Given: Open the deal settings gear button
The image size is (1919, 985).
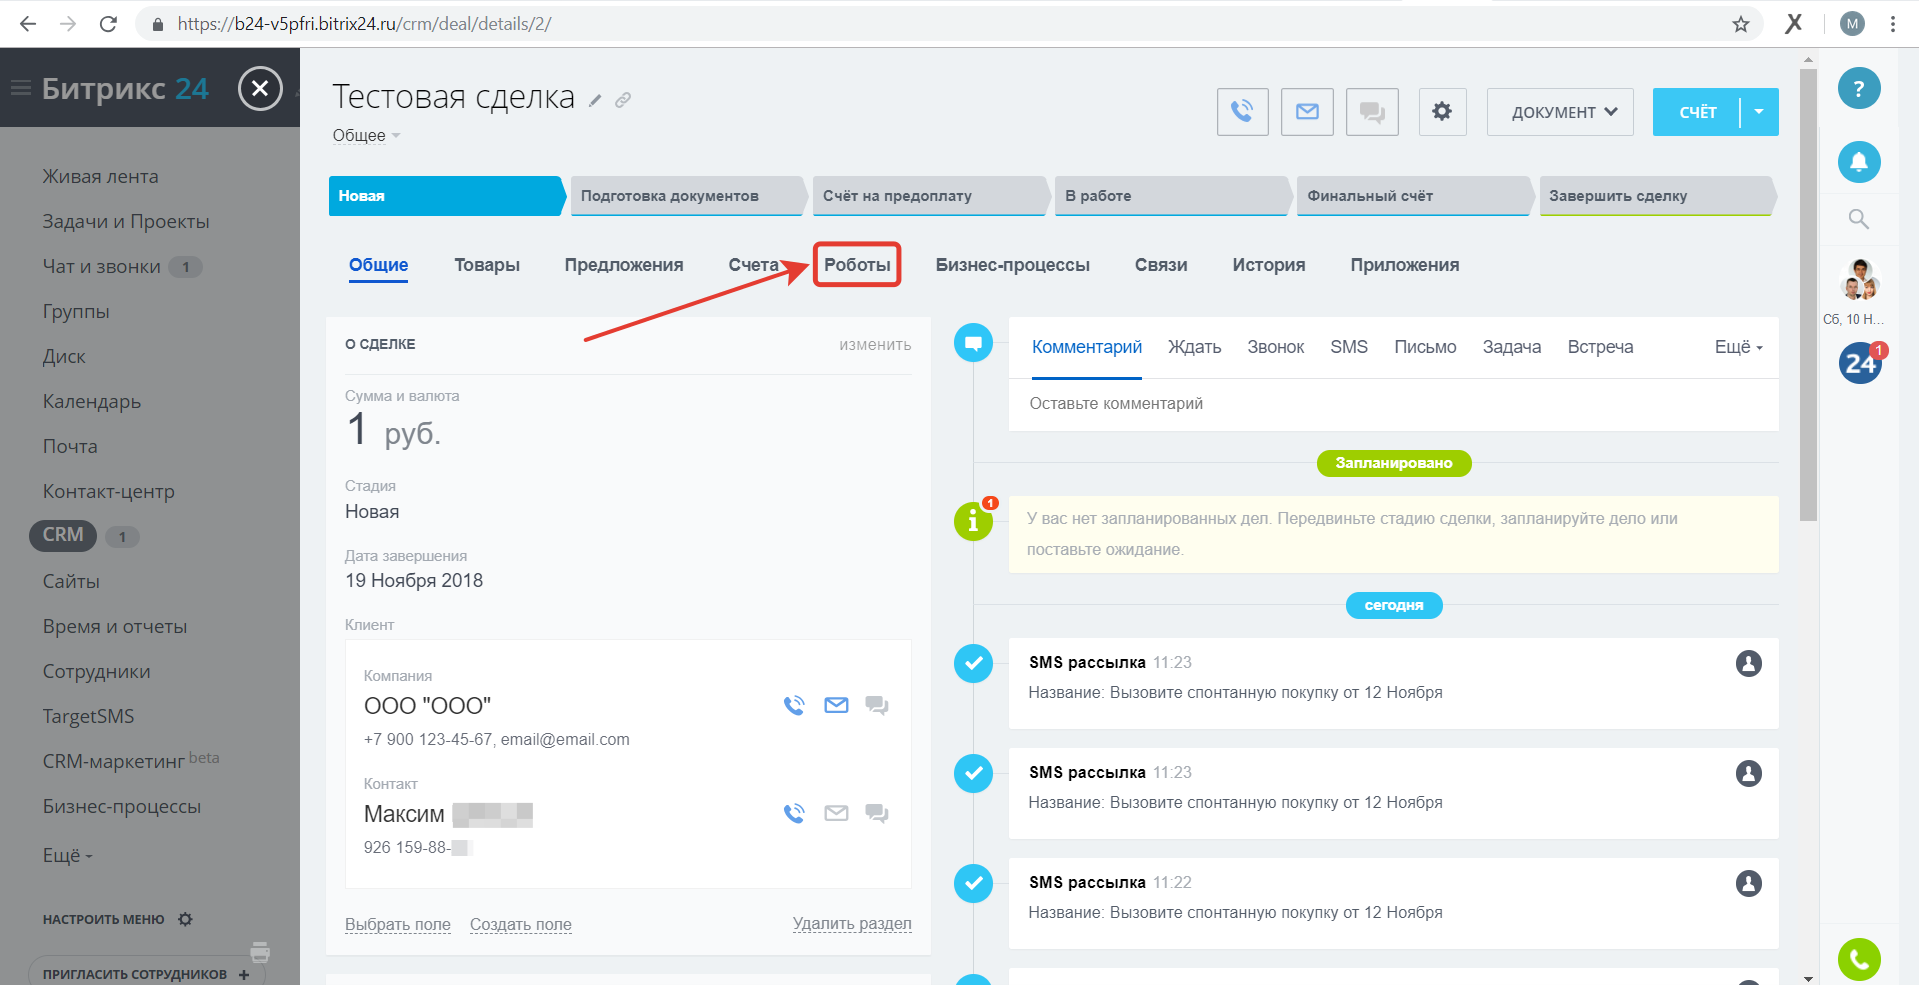Looking at the screenshot, I should 1442,112.
